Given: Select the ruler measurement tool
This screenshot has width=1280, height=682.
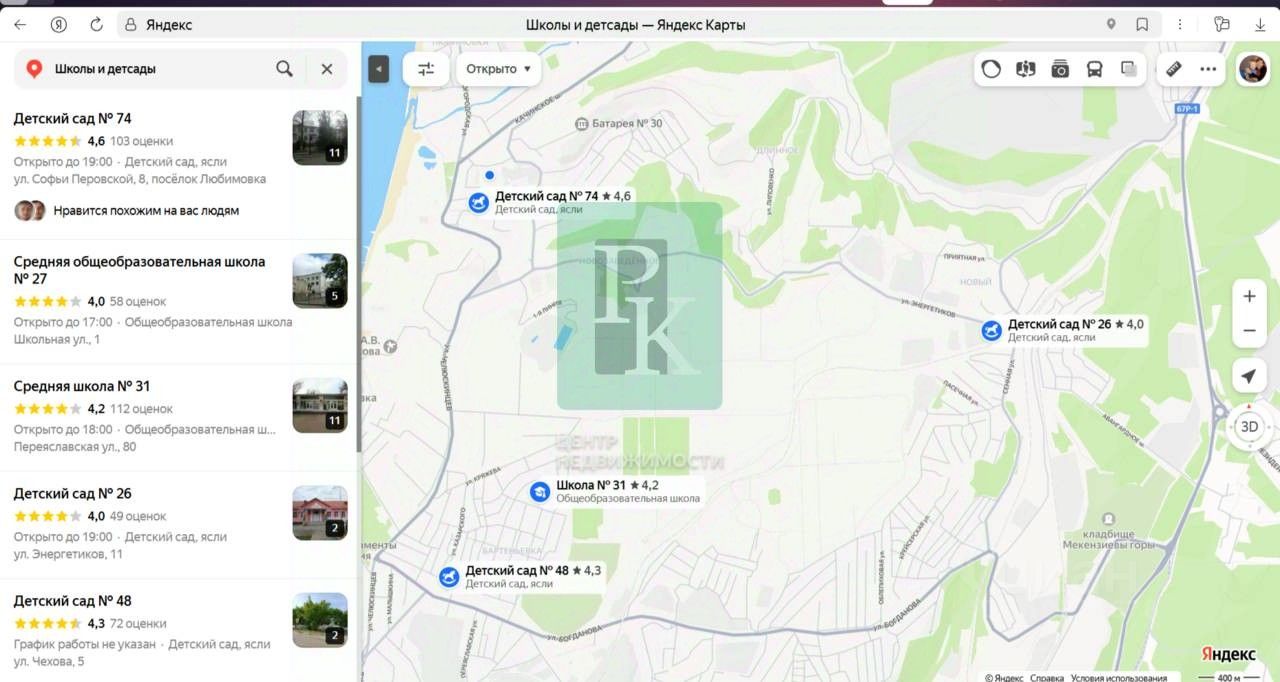Looking at the screenshot, I should [1174, 69].
